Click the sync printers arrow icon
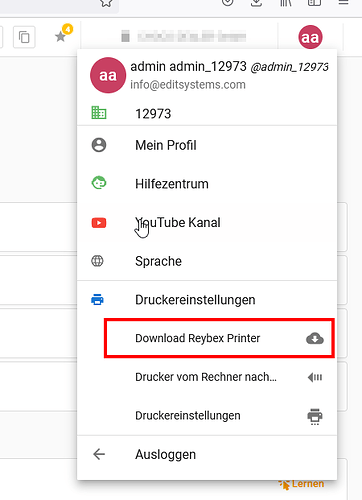362x500 pixels. tap(315, 377)
